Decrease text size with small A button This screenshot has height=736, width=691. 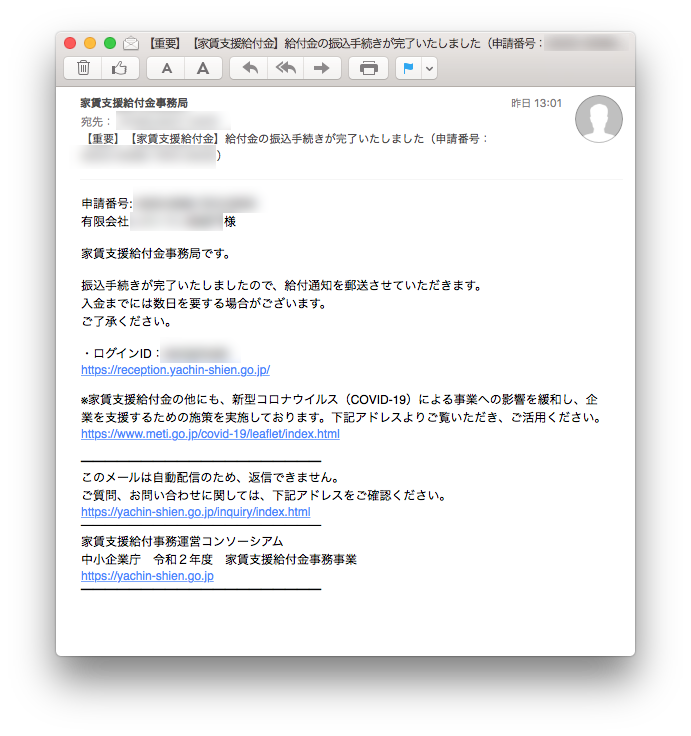click(x=166, y=68)
